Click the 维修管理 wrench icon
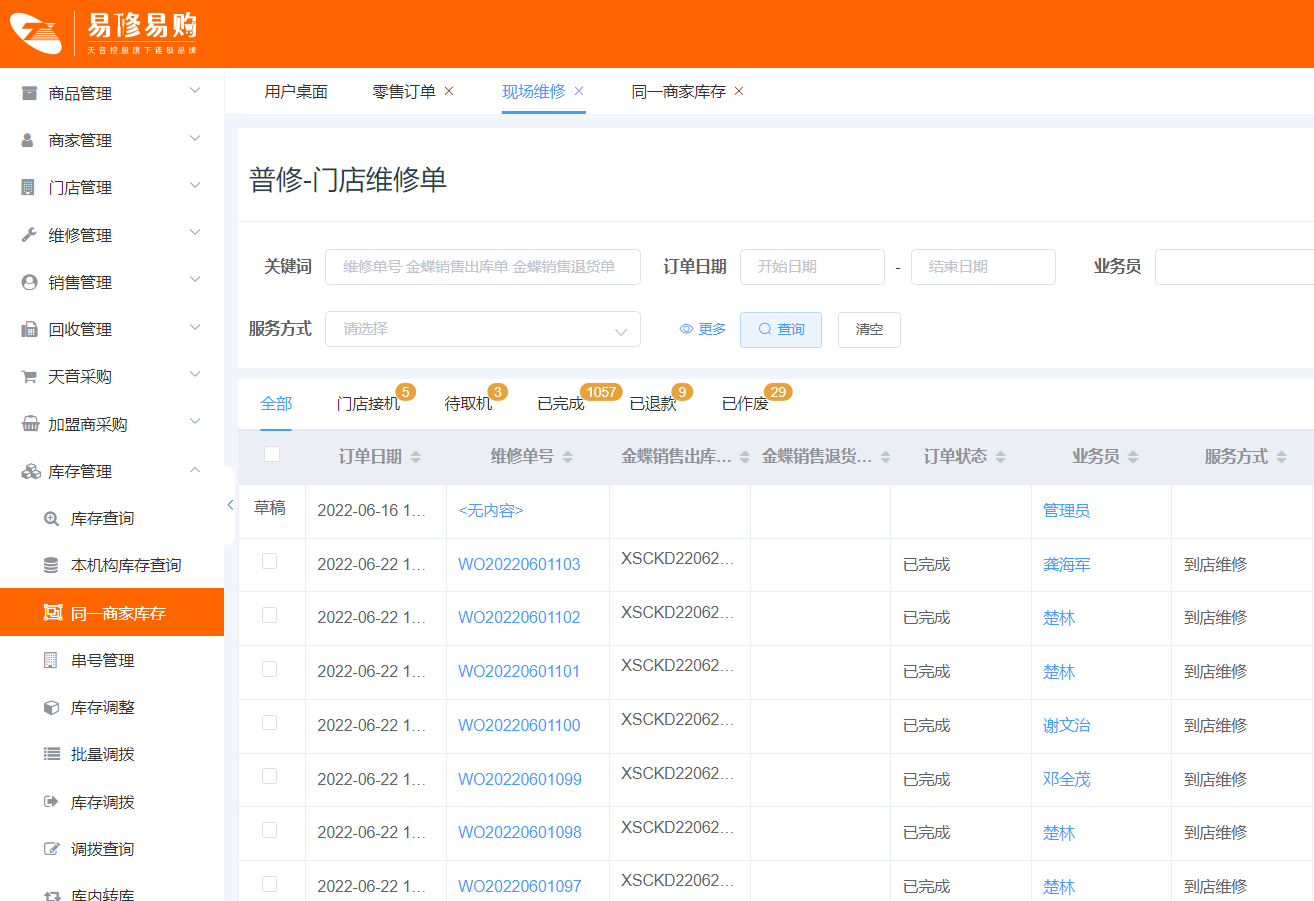Image resolution: width=1314 pixels, height=901 pixels. pos(29,235)
